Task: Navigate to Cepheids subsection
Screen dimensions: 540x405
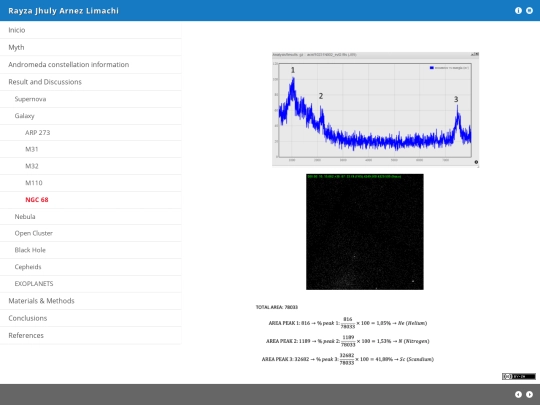Action: click(x=91, y=267)
